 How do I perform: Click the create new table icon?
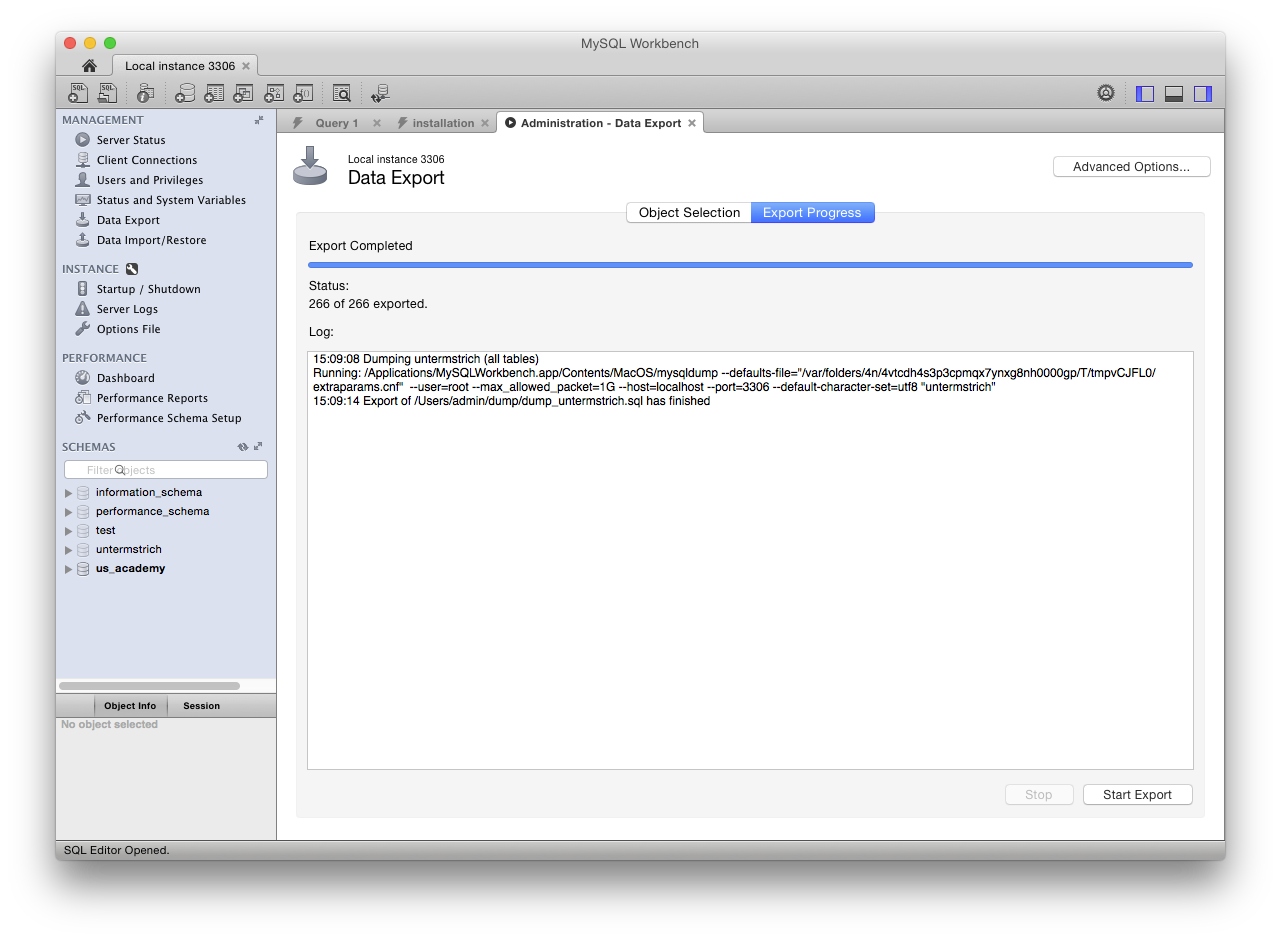(x=214, y=93)
